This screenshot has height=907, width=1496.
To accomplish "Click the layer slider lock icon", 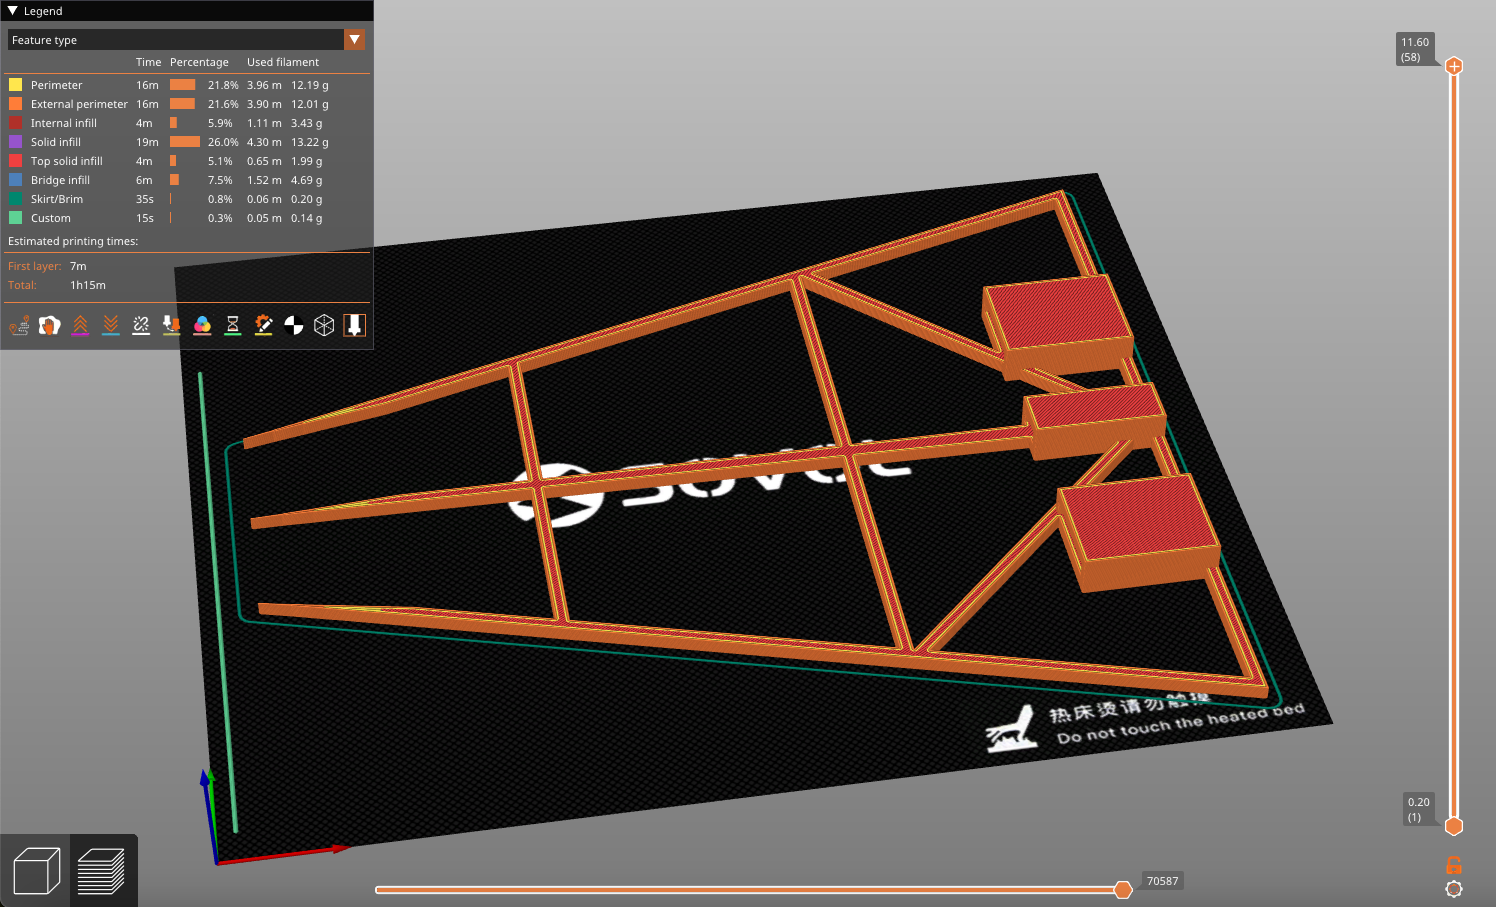I will pos(1454,865).
